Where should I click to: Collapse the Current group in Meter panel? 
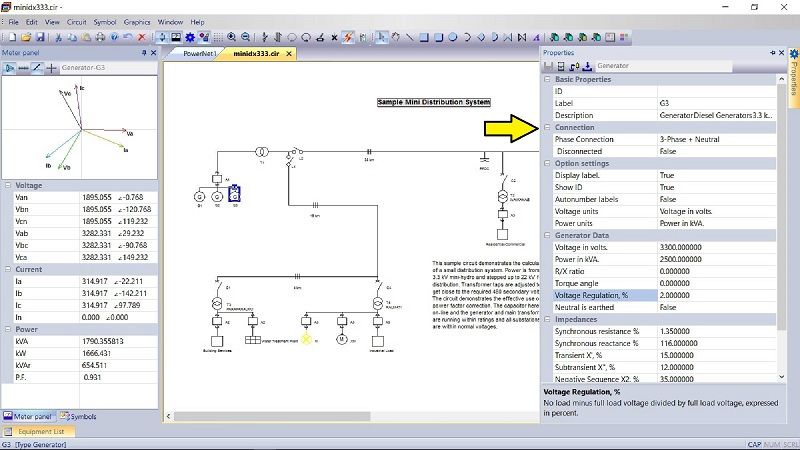[x=8, y=269]
